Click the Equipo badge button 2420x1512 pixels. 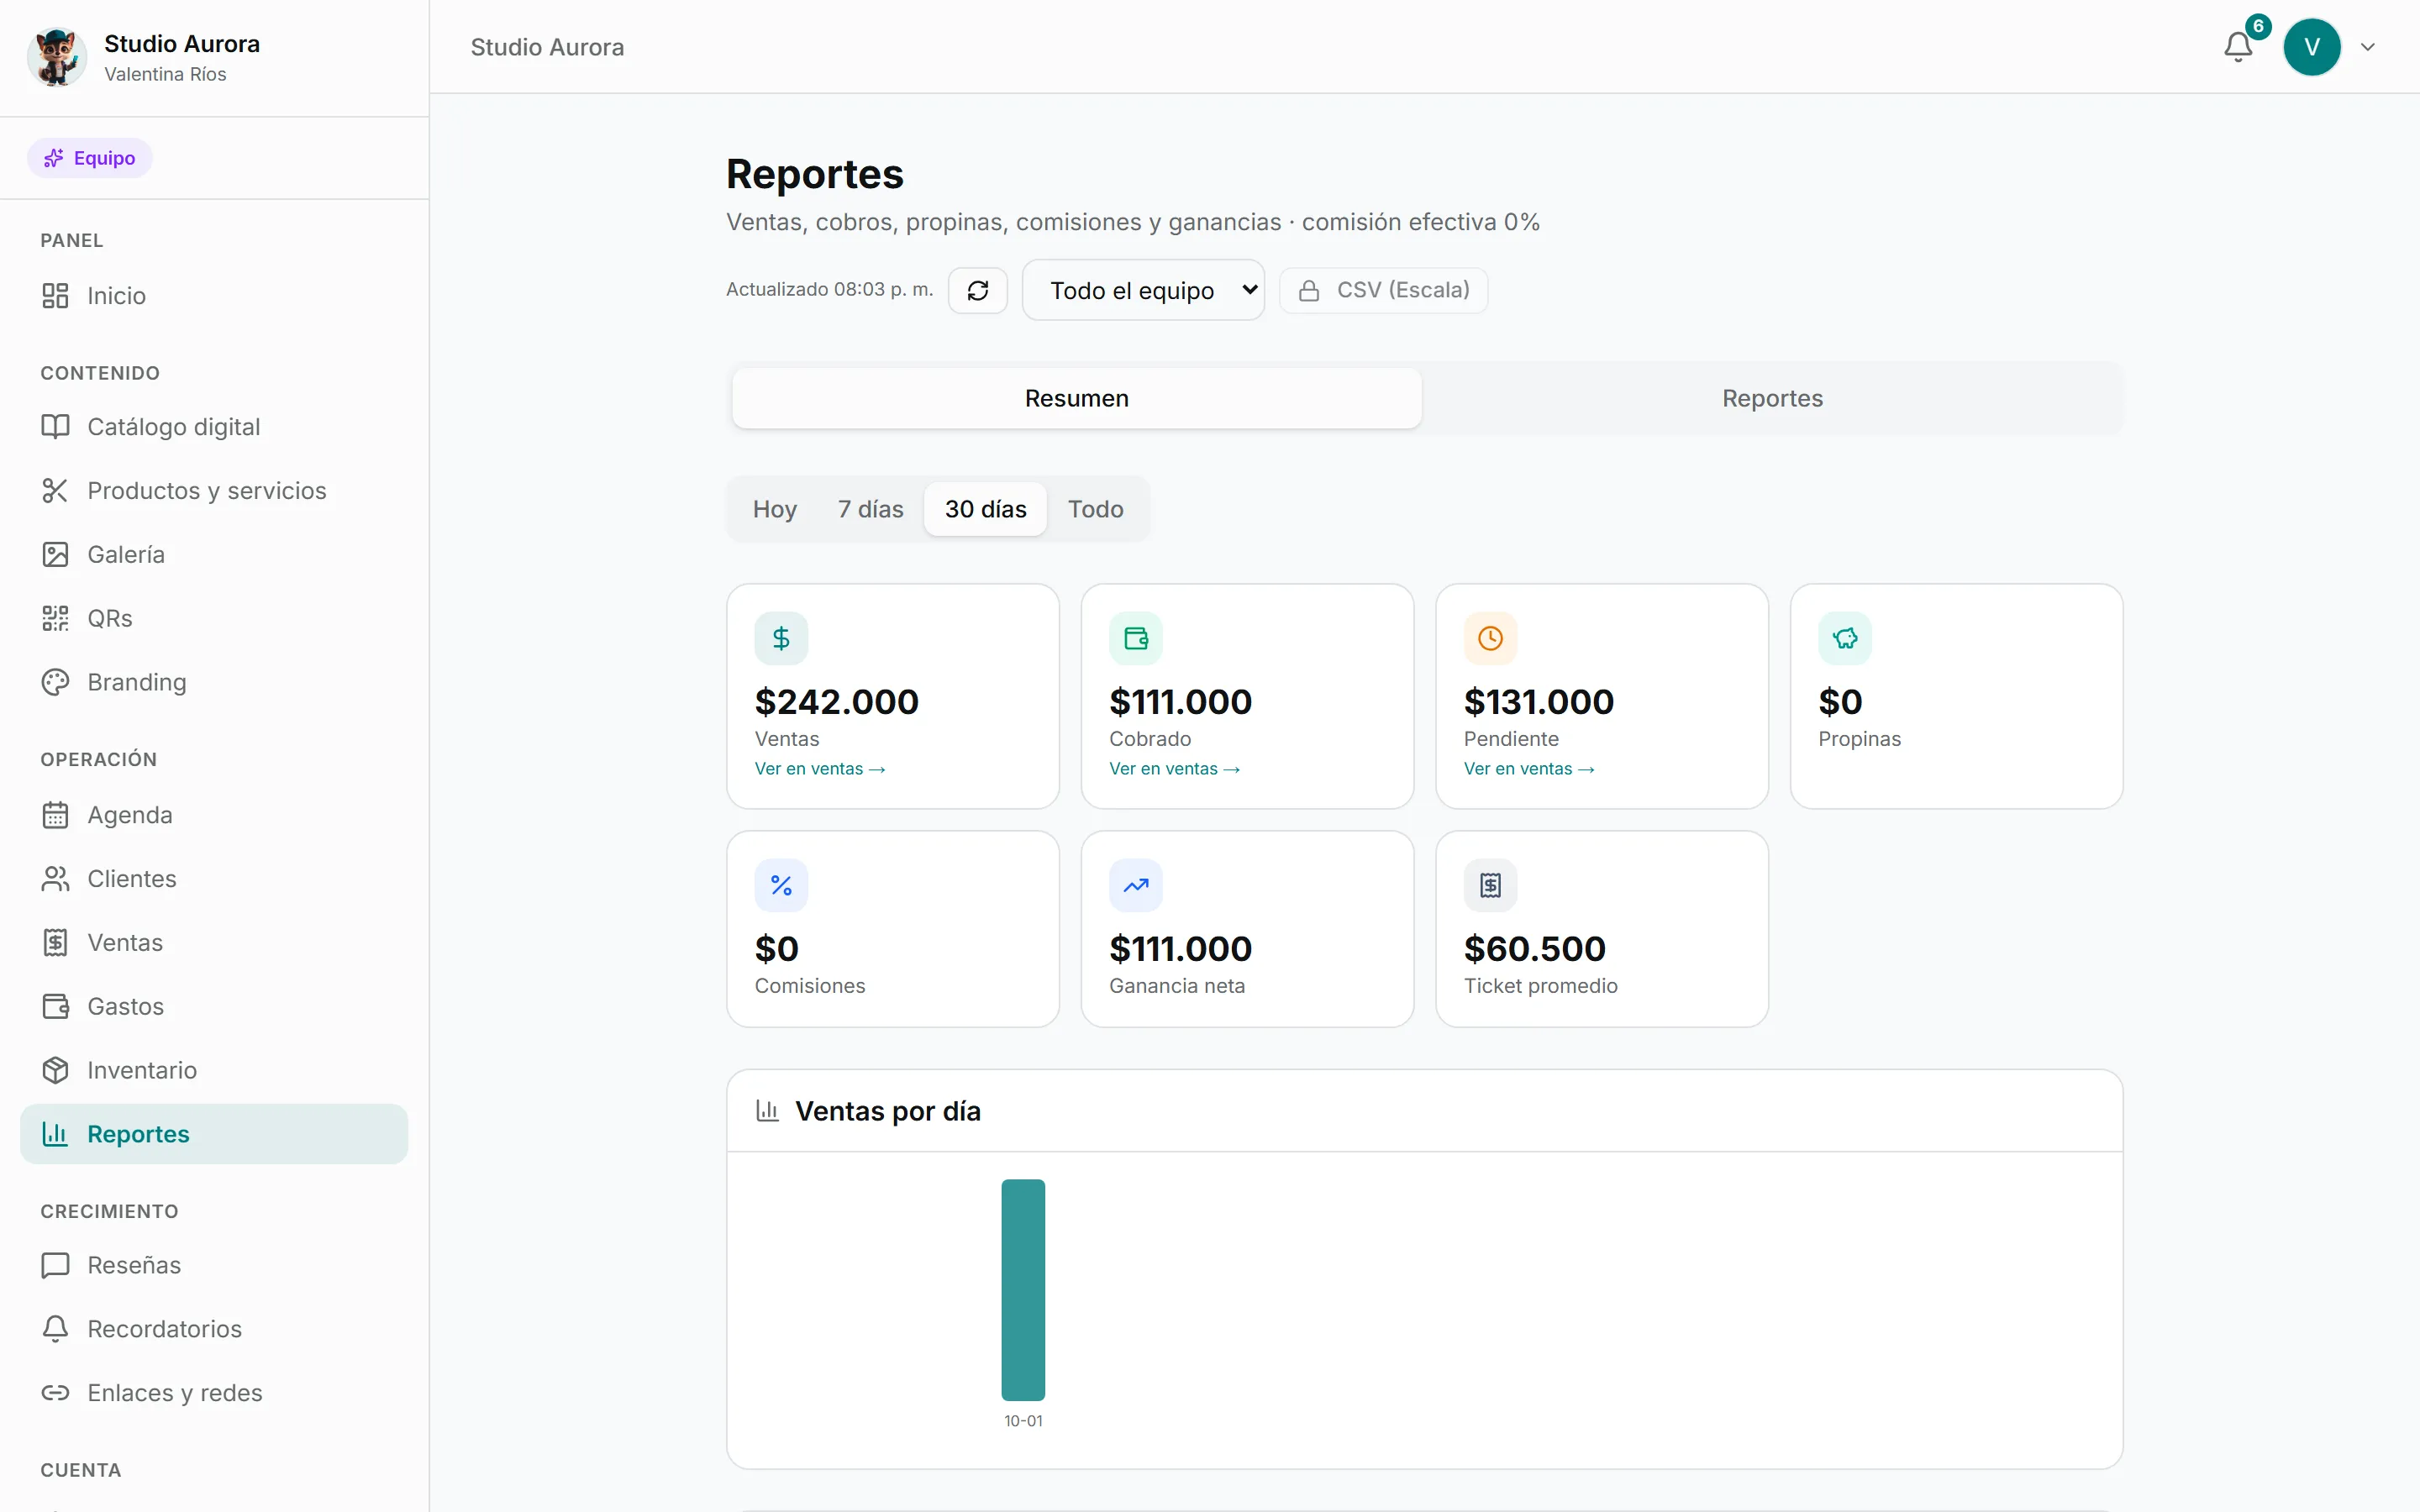(90, 158)
